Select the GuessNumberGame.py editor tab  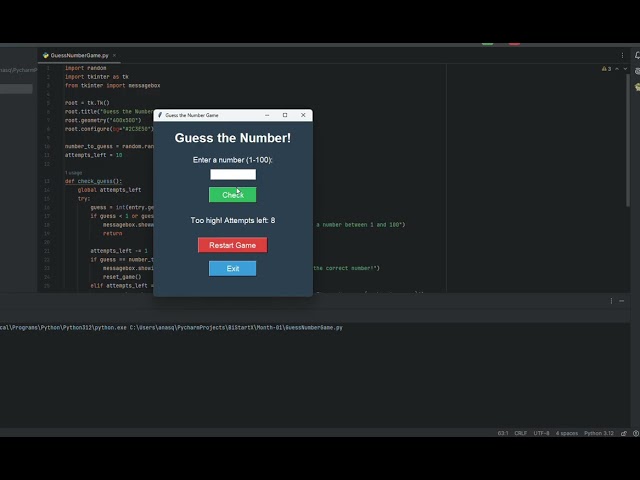point(79,56)
